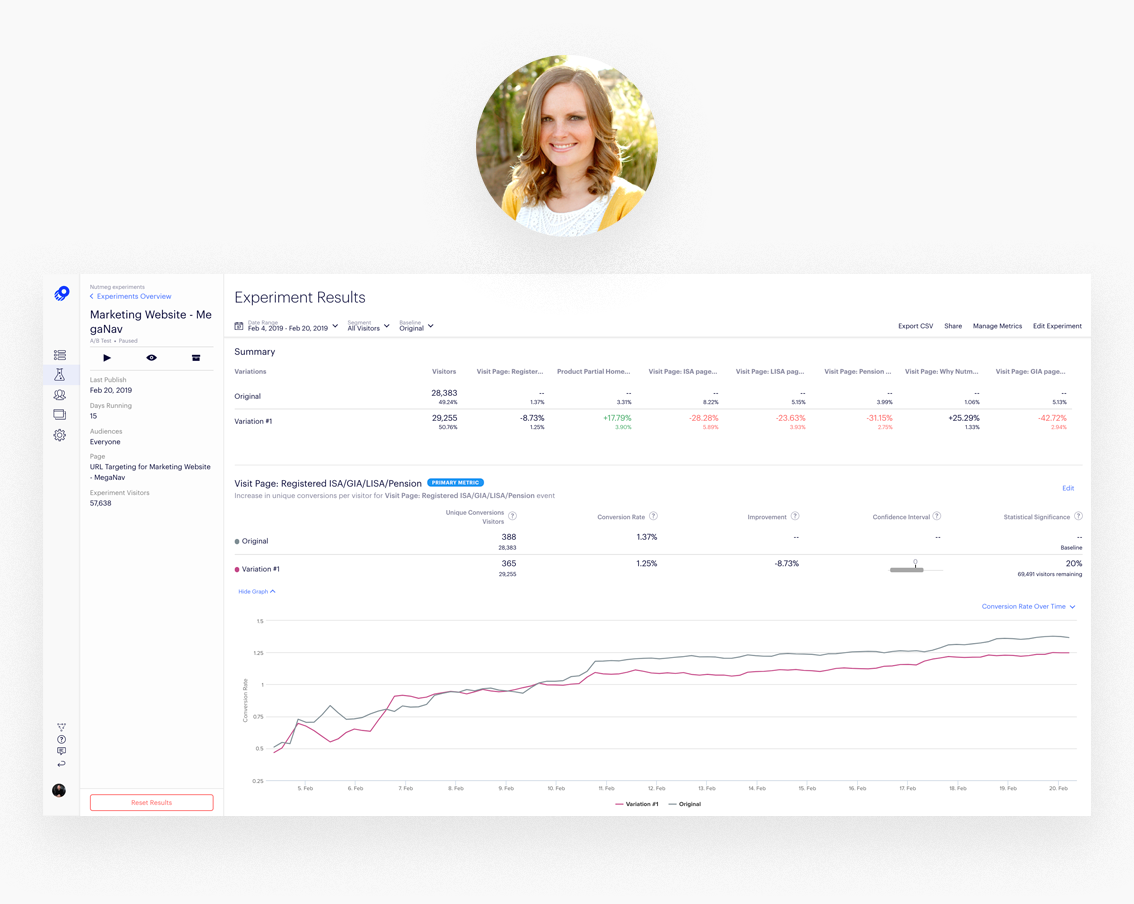Image resolution: width=1134 pixels, height=904 pixels.
Task: Open the settings gear sidebar icon
Action: coord(60,435)
